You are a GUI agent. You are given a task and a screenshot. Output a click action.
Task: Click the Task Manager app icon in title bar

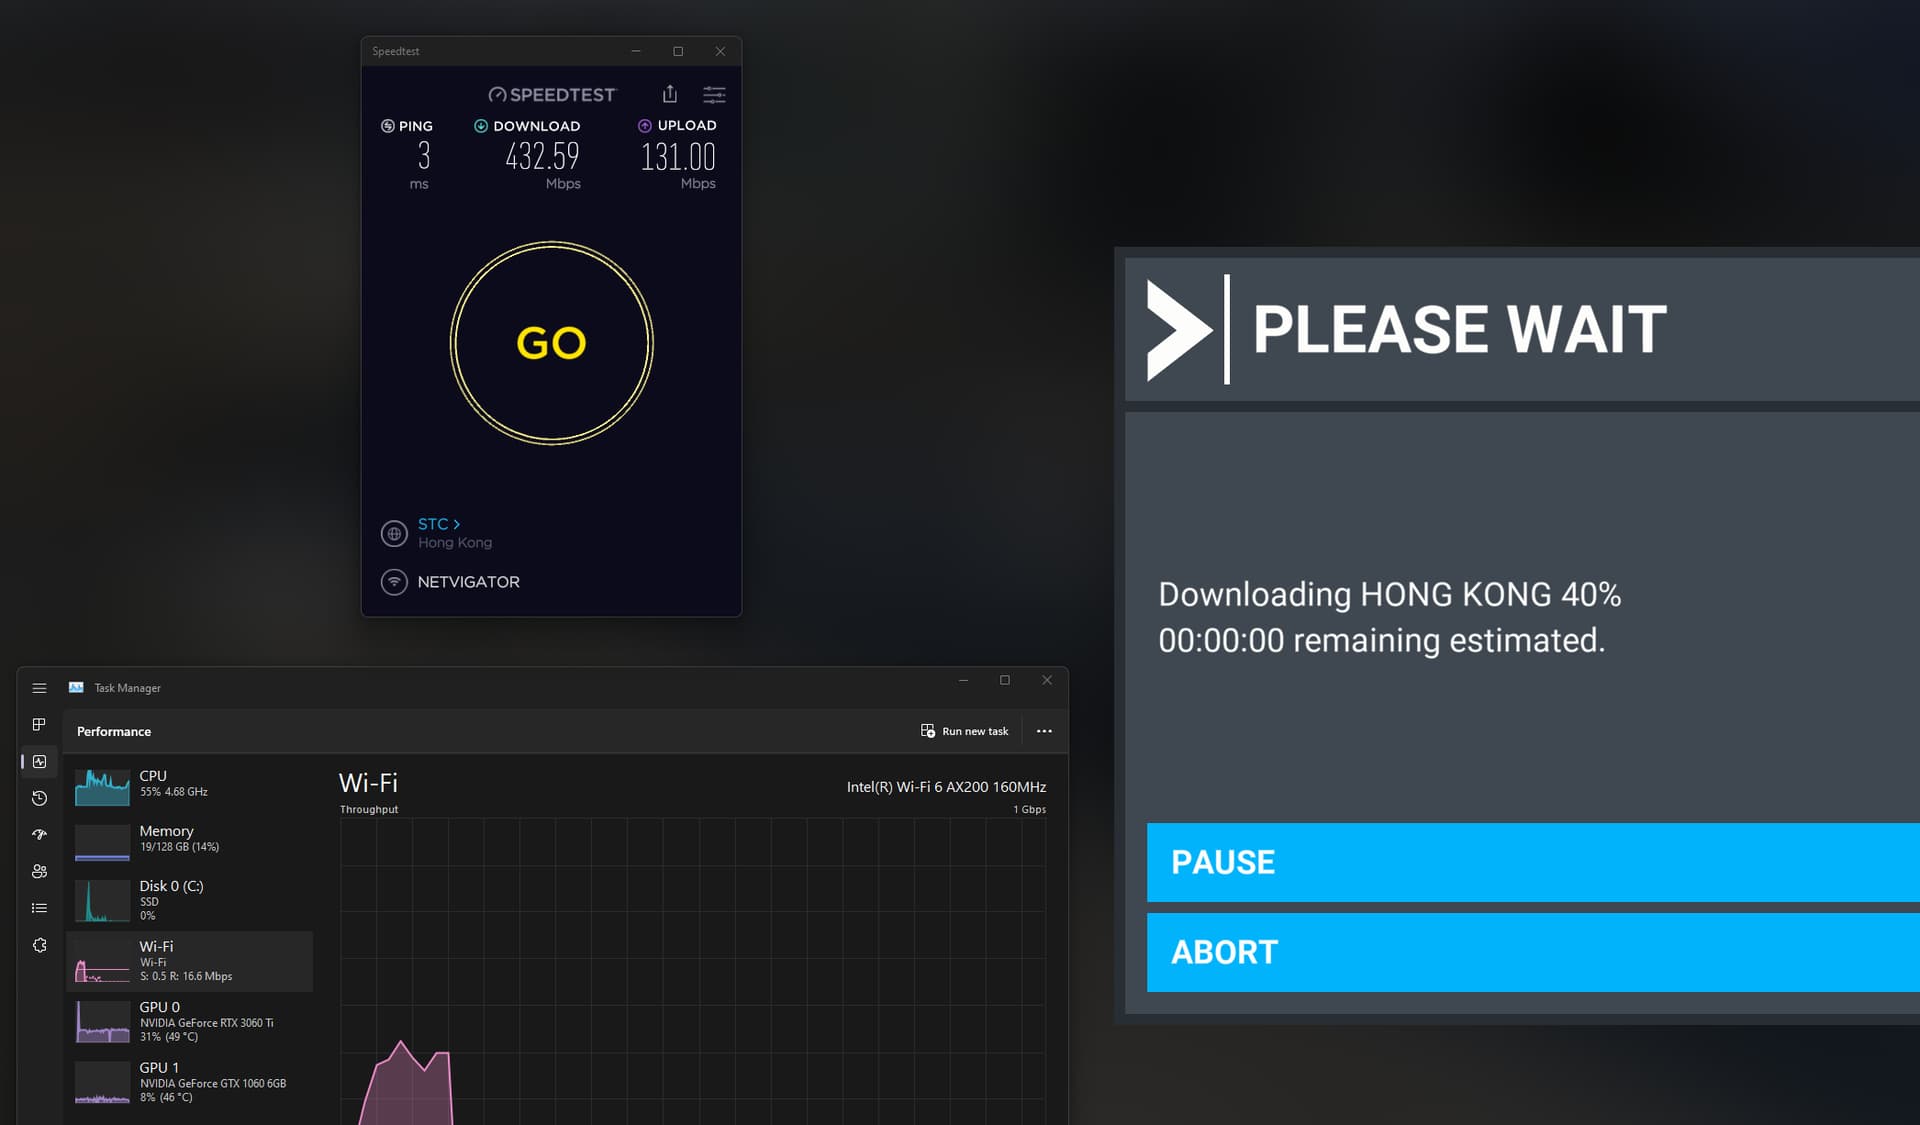tap(76, 688)
